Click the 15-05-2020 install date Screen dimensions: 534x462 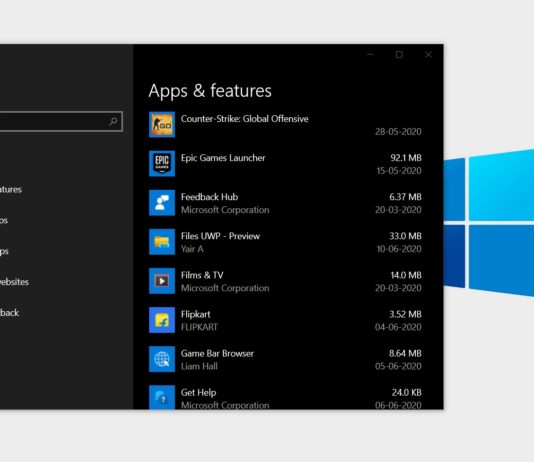(399, 171)
